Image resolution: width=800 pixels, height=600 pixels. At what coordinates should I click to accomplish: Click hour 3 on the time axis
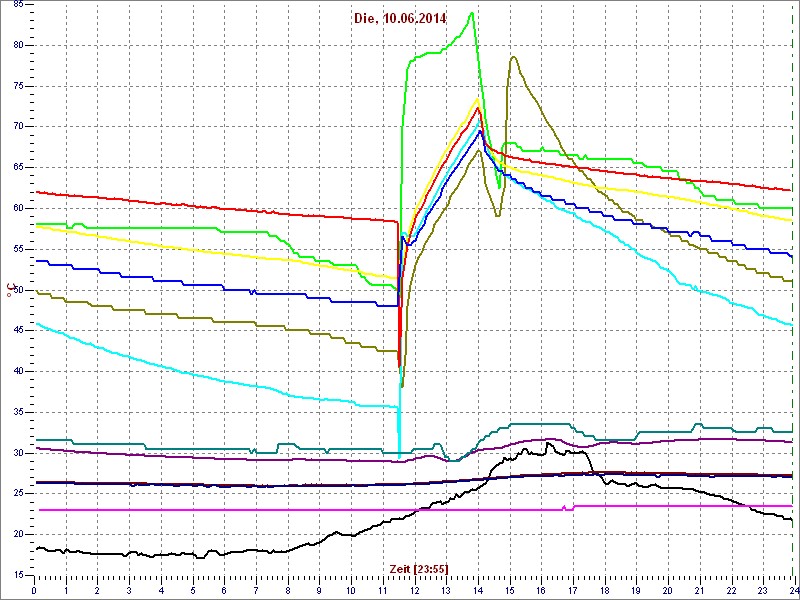[x=130, y=590]
